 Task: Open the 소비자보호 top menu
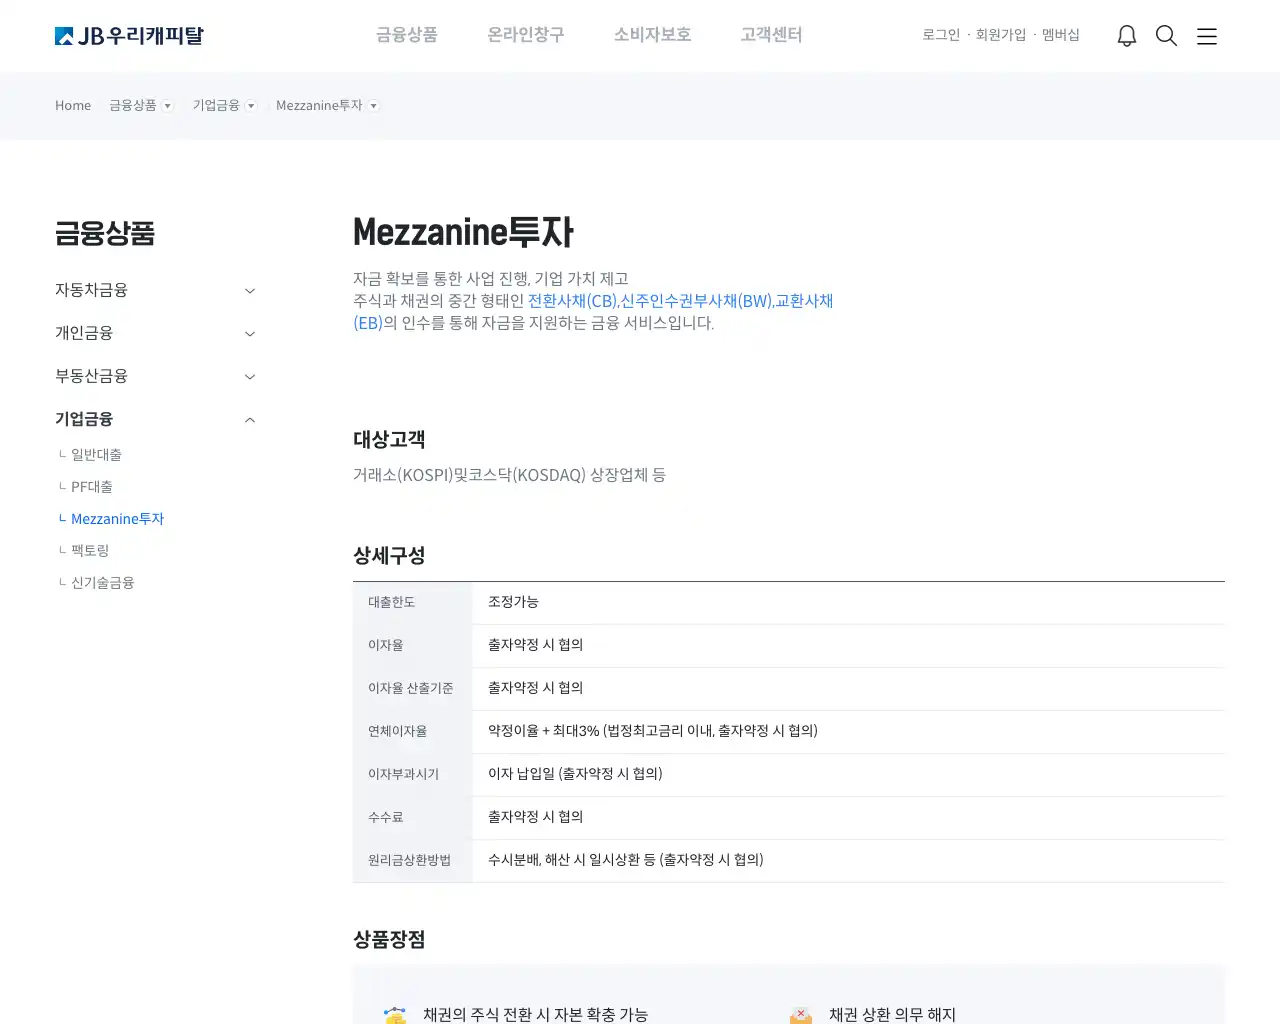pos(653,35)
